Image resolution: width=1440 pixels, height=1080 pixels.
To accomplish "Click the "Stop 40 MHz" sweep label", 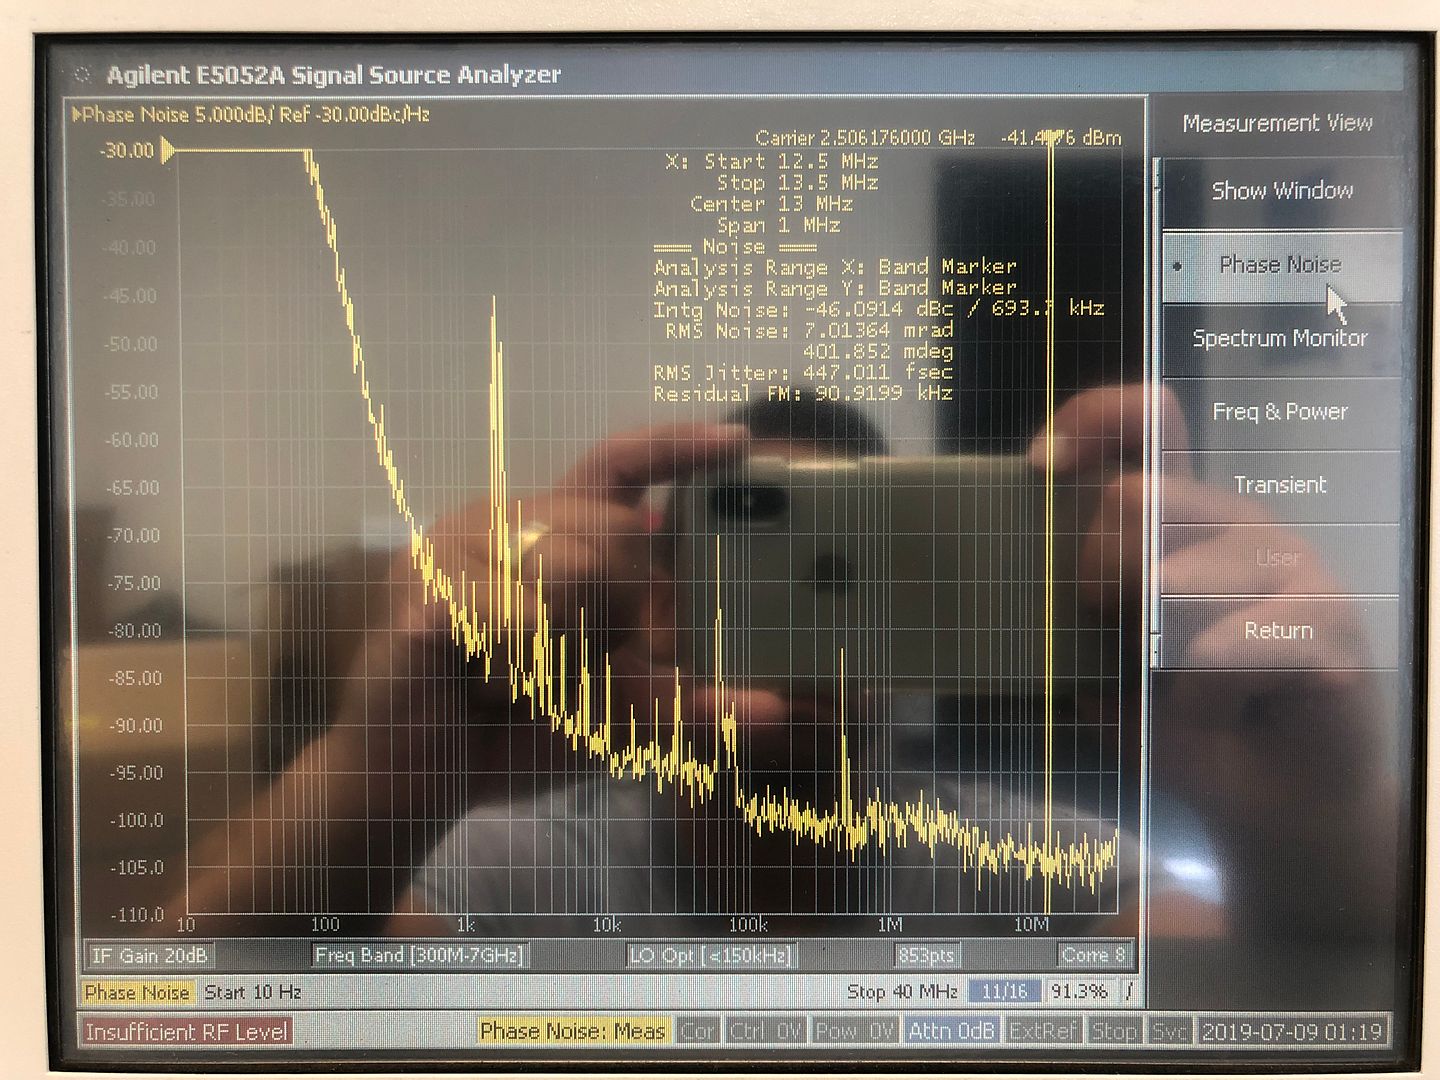I will (902, 992).
